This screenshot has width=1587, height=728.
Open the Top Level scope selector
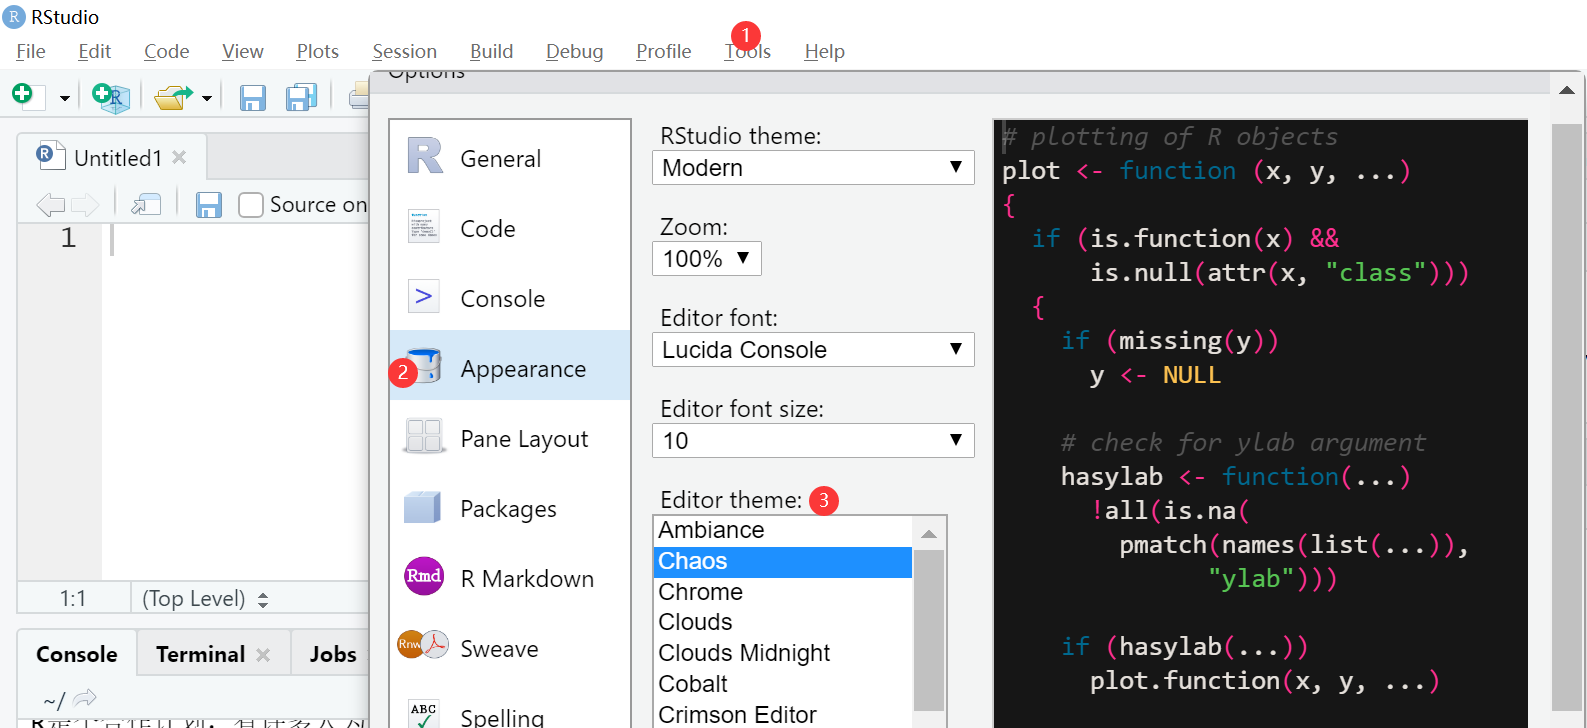[x=205, y=598]
